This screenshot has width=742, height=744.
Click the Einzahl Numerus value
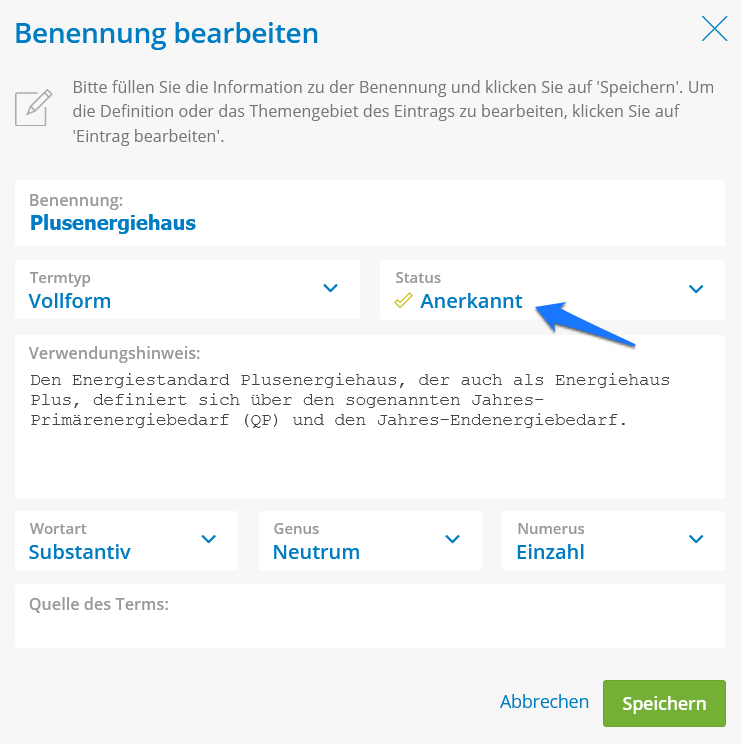(x=550, y=552)
